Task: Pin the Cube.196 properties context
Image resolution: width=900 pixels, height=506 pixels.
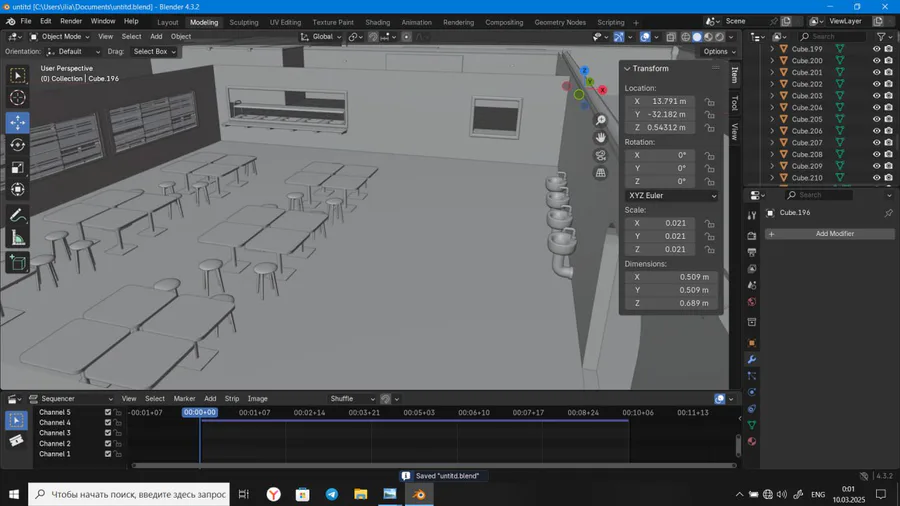Action: coord(889,213)
